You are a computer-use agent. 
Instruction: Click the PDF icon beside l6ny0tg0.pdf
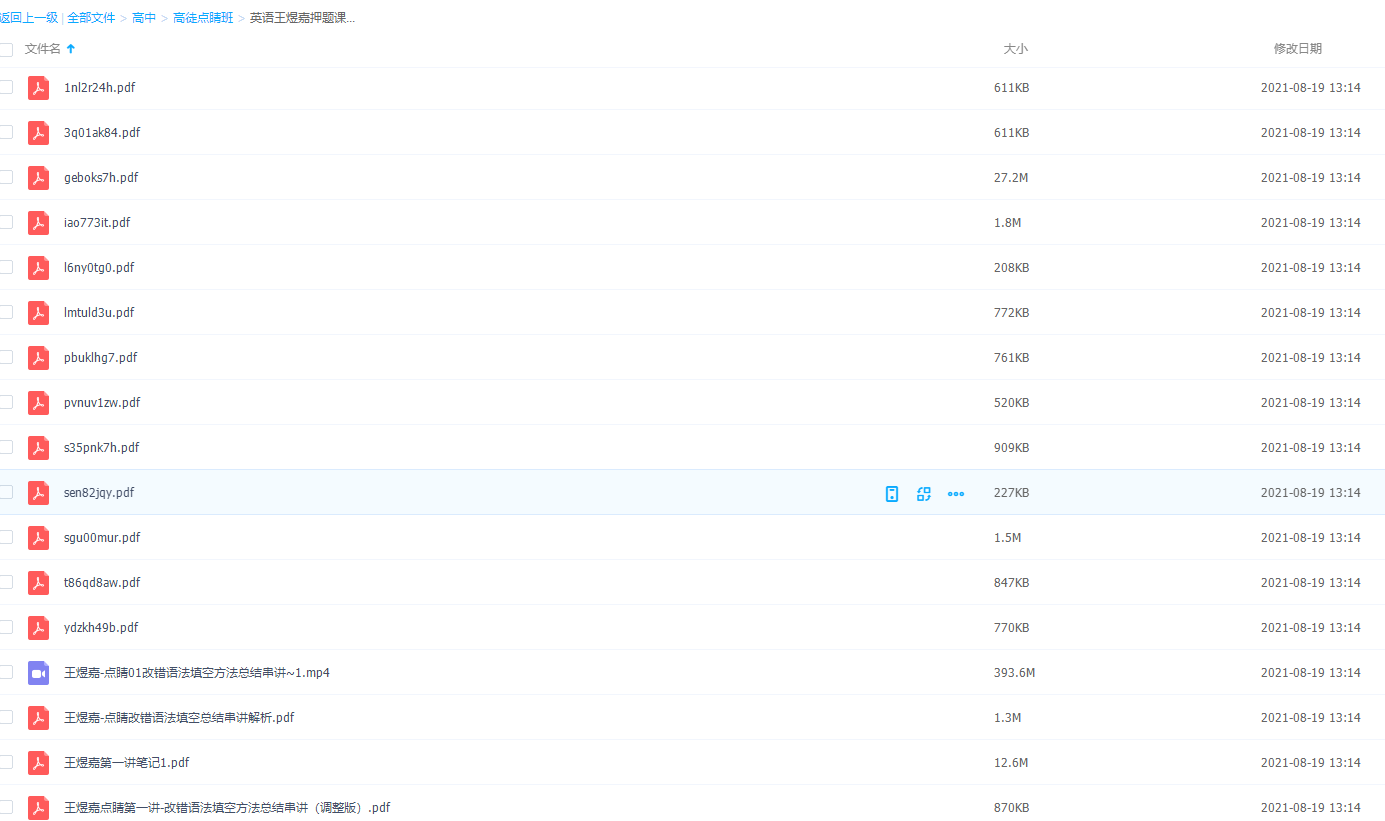pyautogui.click(x=38, y=268)
